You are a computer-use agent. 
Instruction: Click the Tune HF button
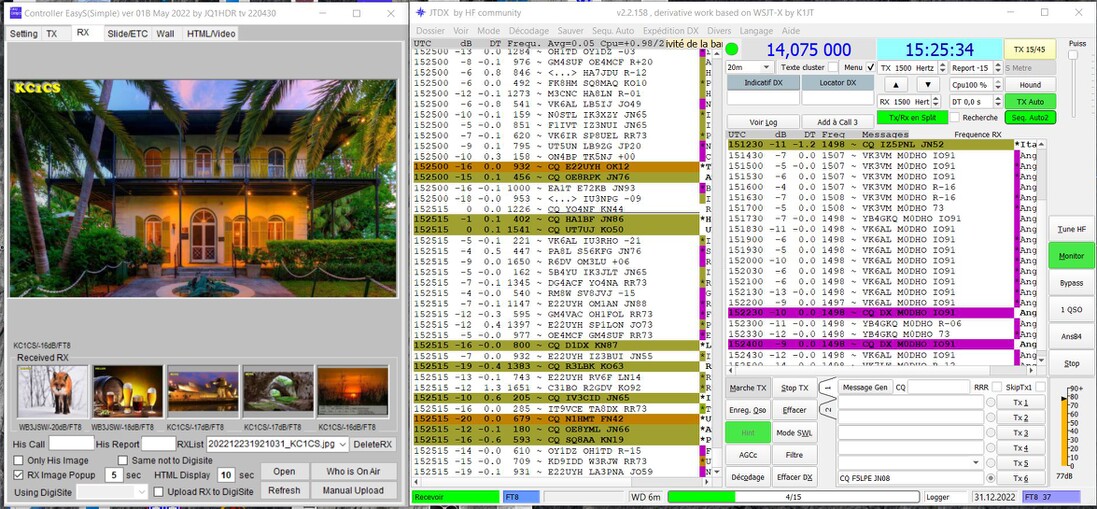[x=1071, y=229]
